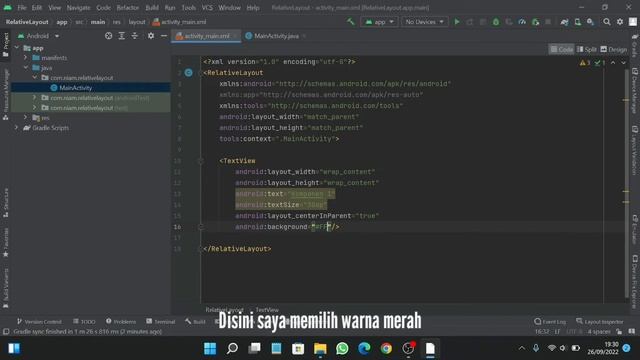
Task: Run the app with green play button
Action: click(x=457, y=22)
